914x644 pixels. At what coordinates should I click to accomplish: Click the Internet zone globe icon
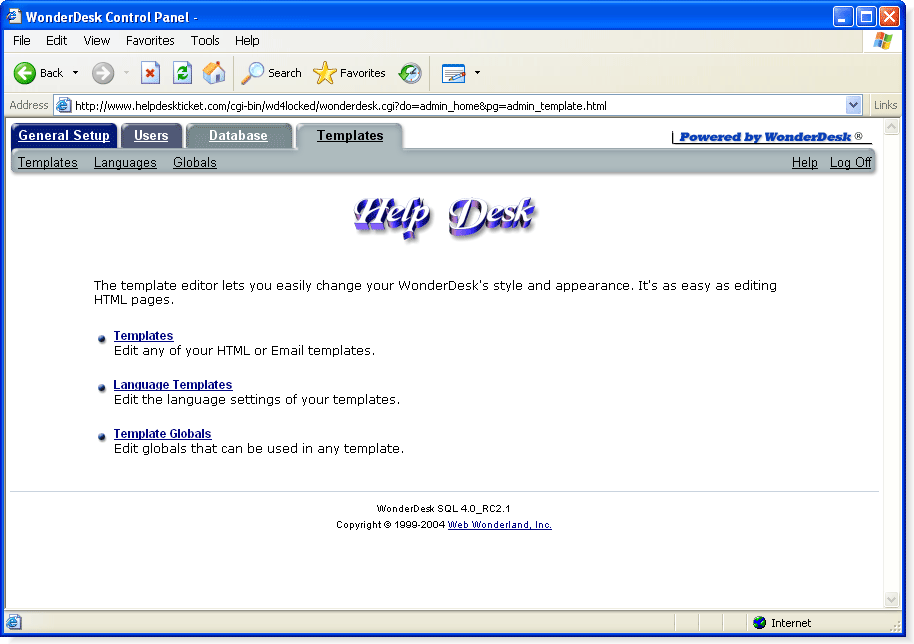pos(759,622)
